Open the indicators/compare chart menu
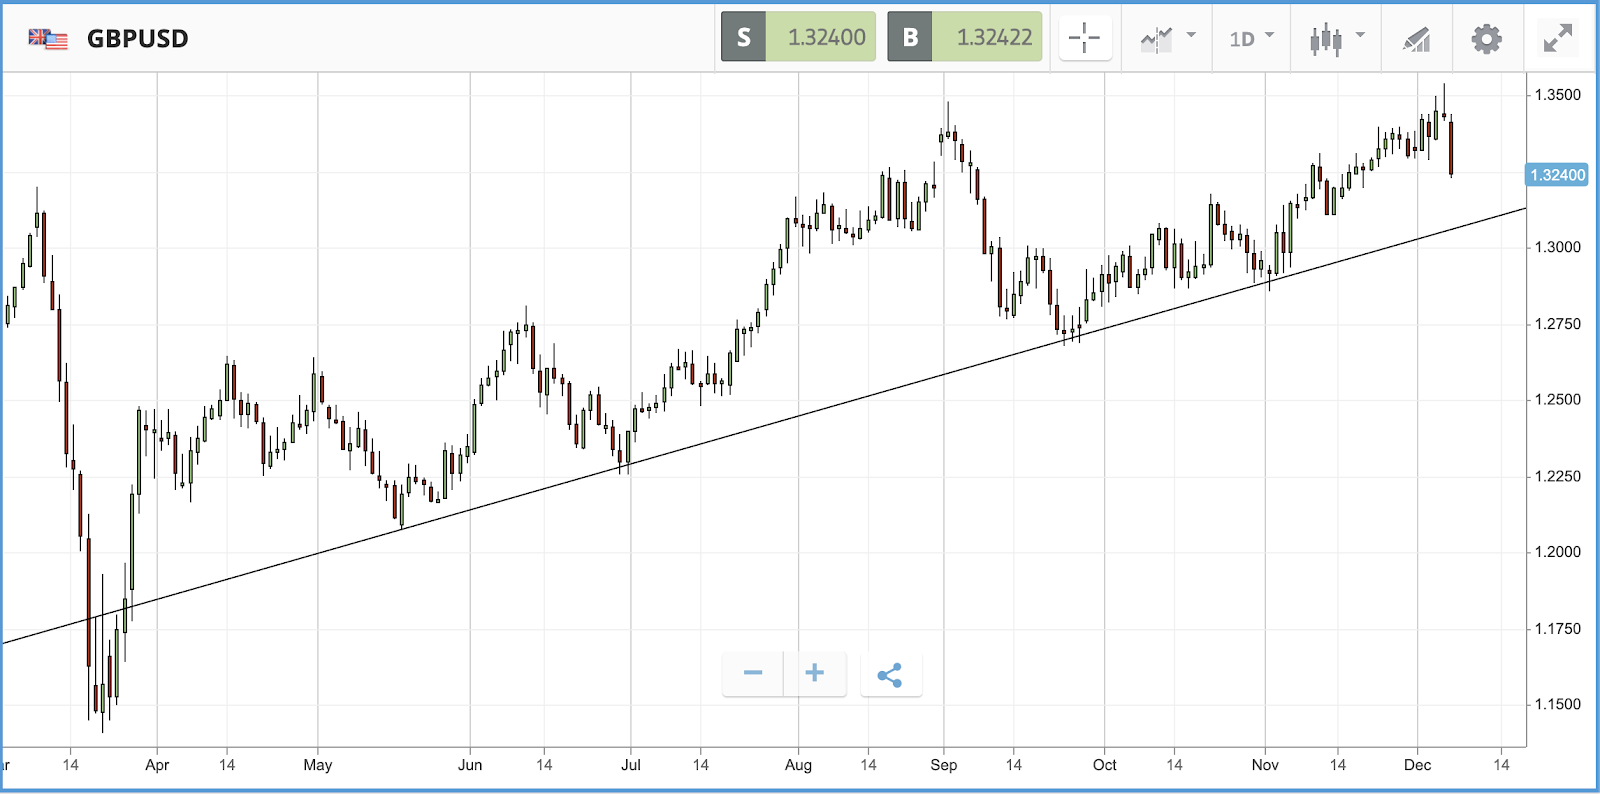1600x794 pixels. [x=1167, y=39]
